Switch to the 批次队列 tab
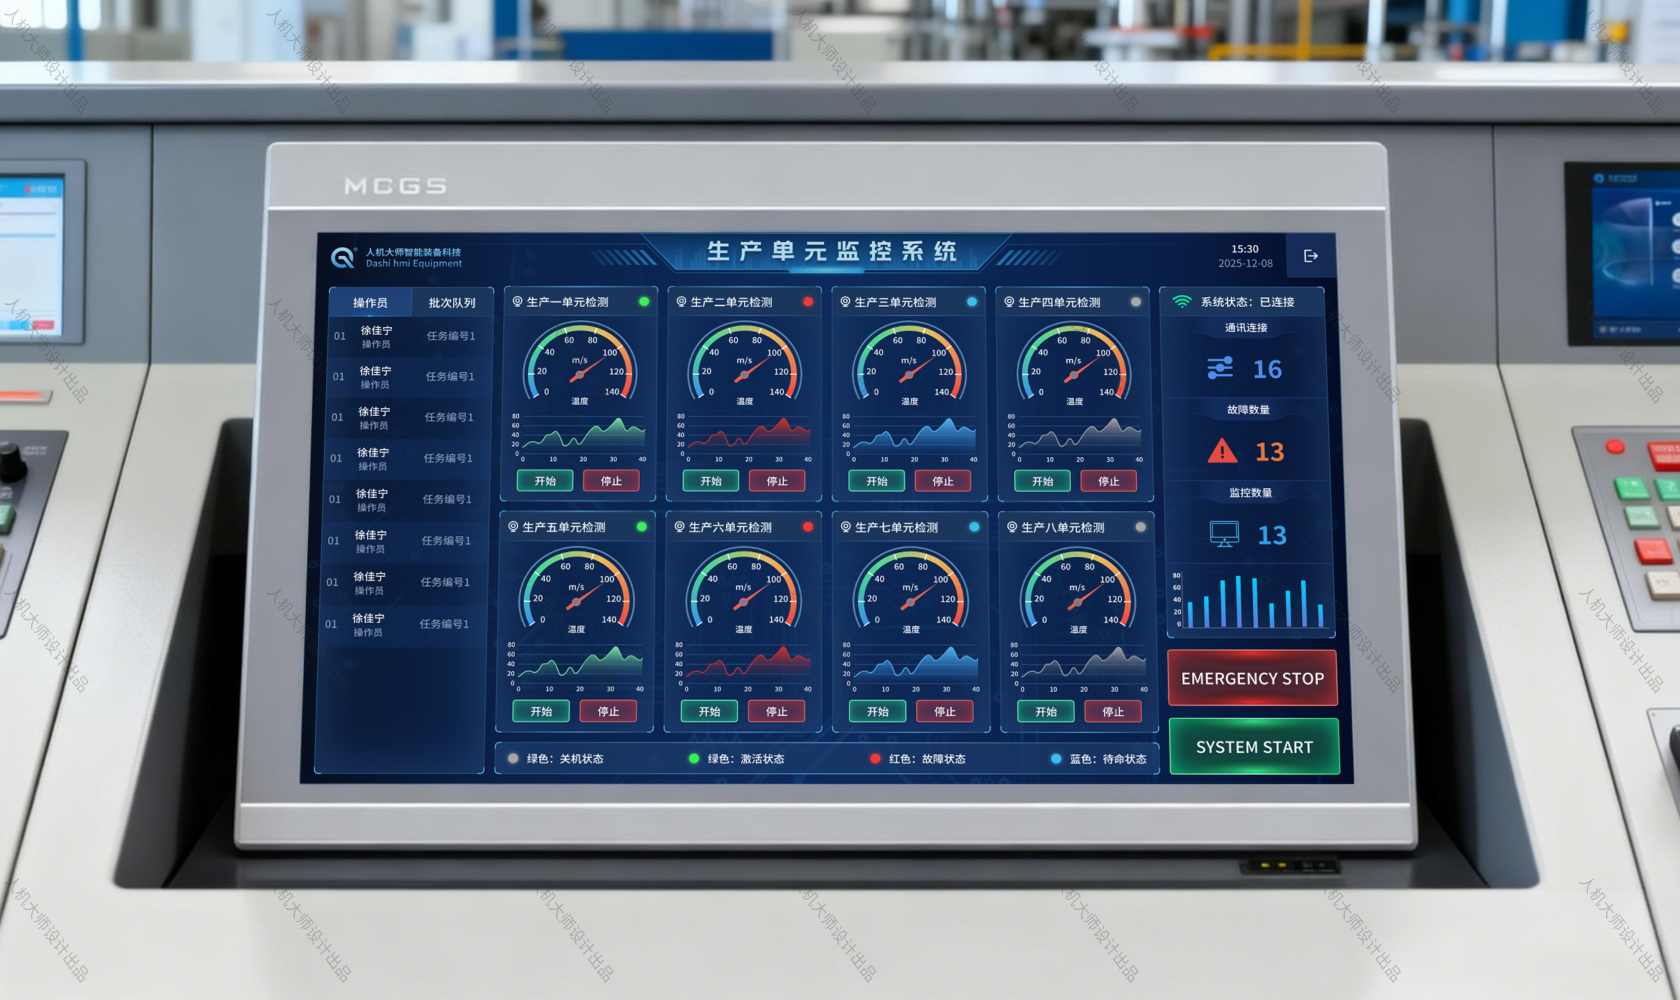The width and height of the screenshot is (1680, 1000). (452, 302)
